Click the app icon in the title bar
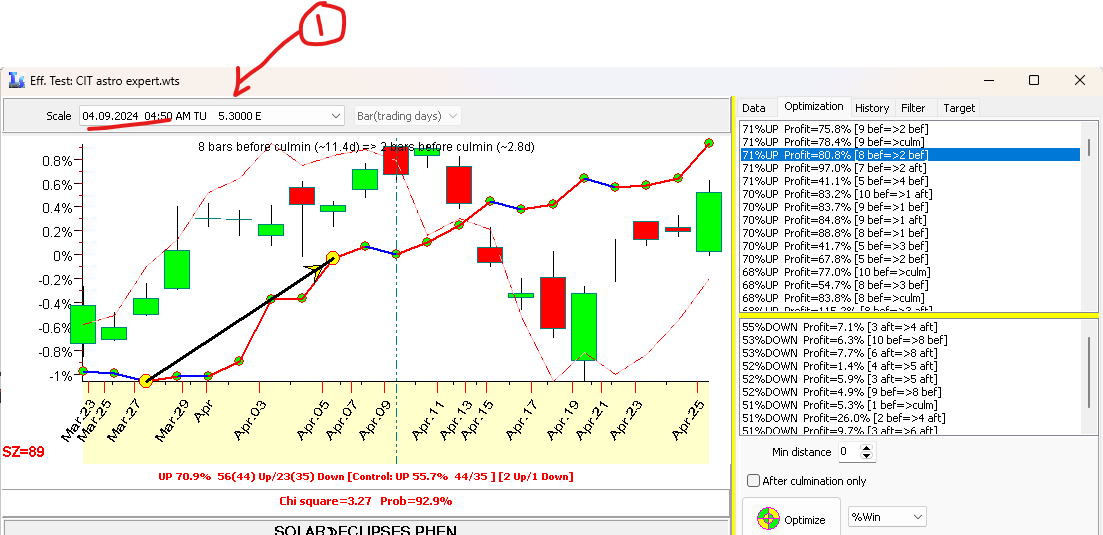Screen dimensions: 1103x535 [x=16, y=81]
